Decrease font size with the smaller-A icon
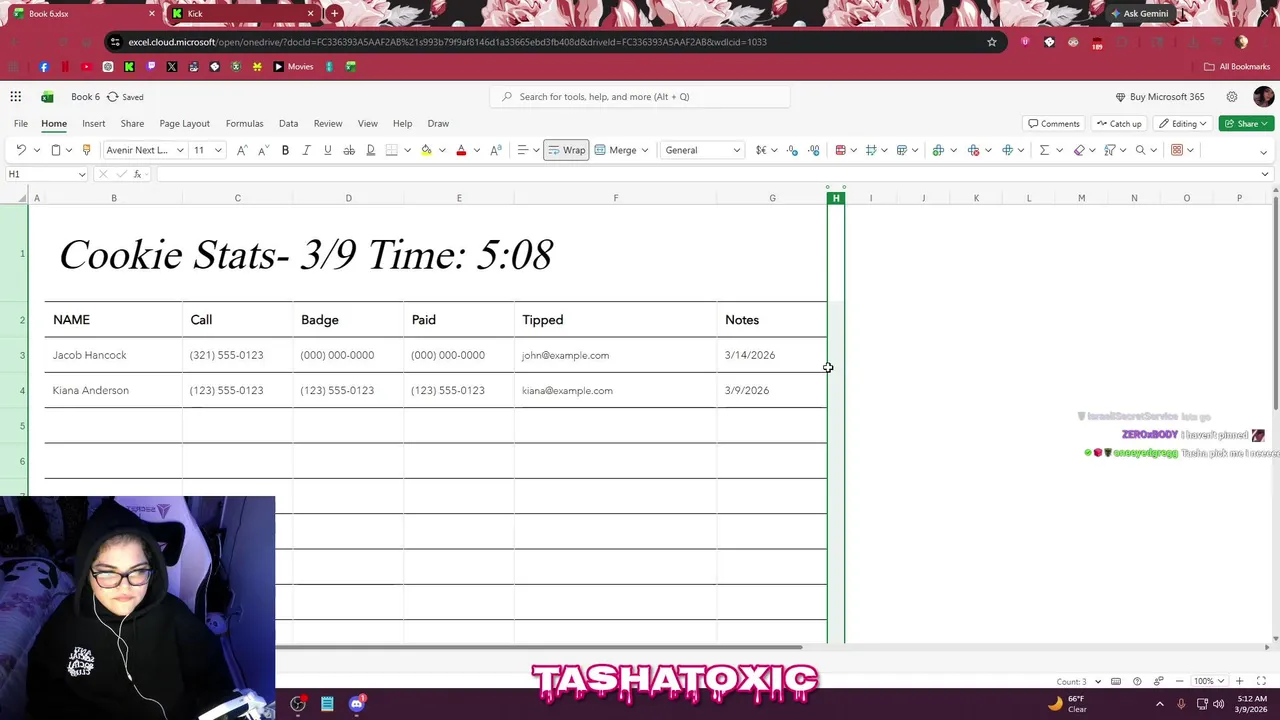The image size is (1280, 720). 263,150
